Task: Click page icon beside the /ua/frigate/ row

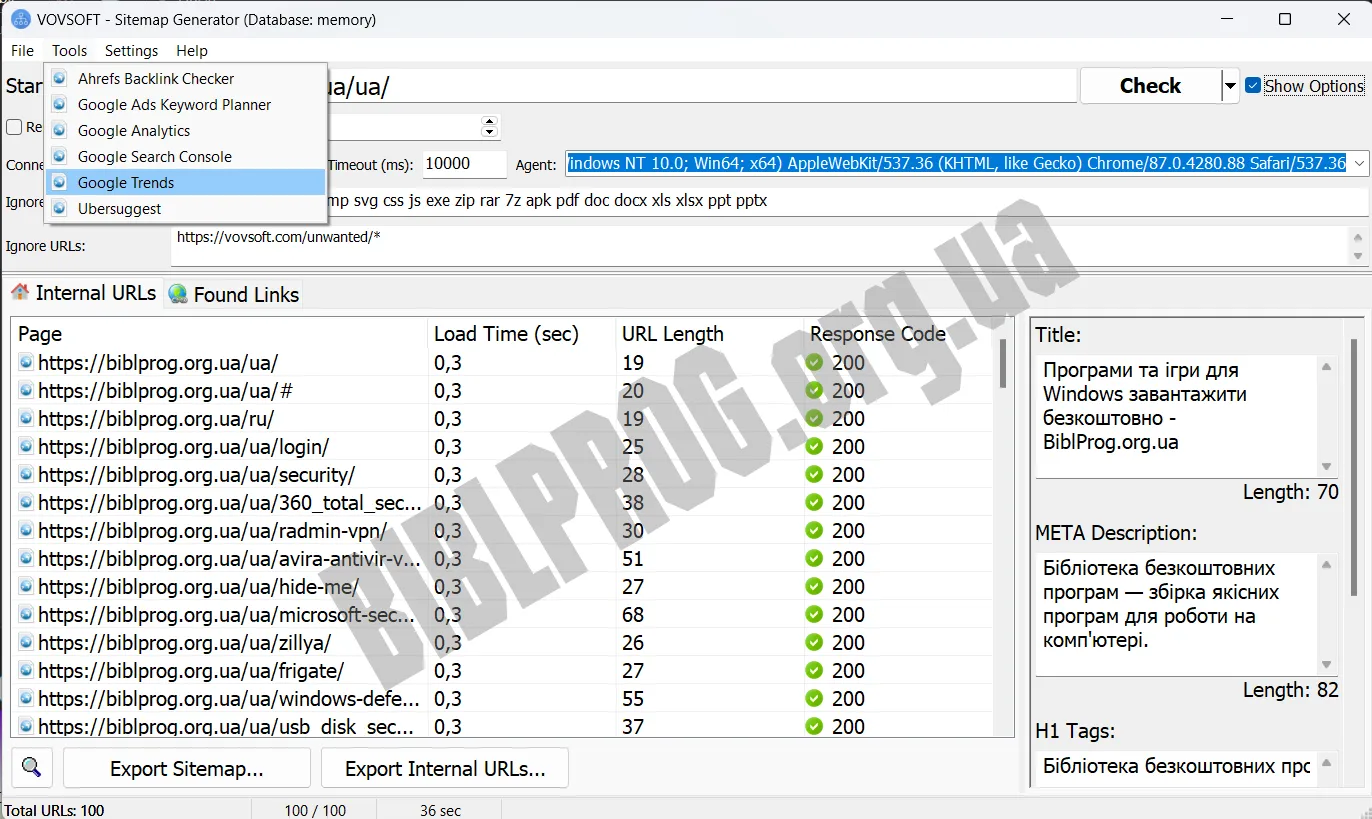Action: [x=26, y=670]
